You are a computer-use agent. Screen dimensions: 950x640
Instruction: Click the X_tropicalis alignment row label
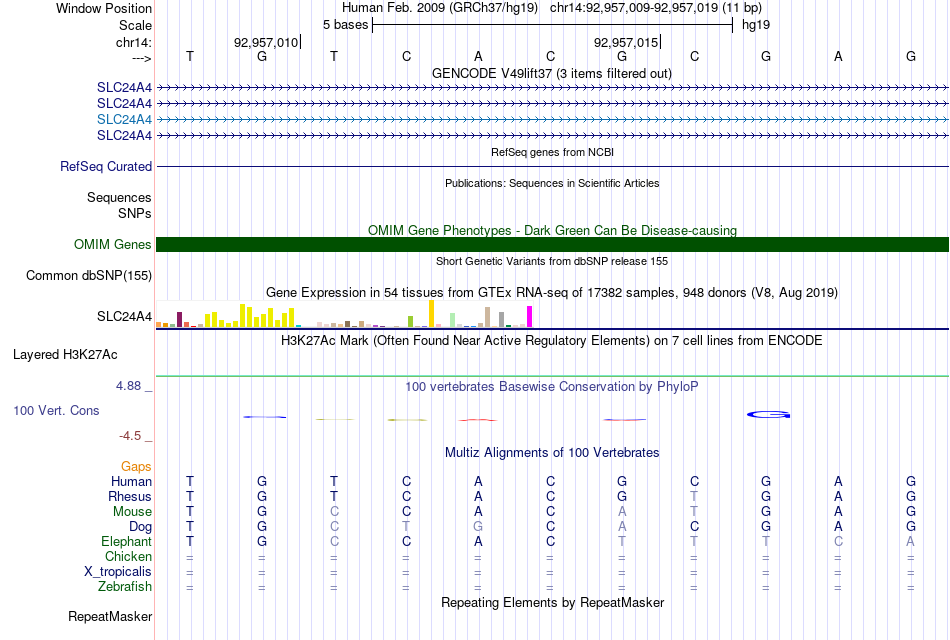(x=118, y=572)
